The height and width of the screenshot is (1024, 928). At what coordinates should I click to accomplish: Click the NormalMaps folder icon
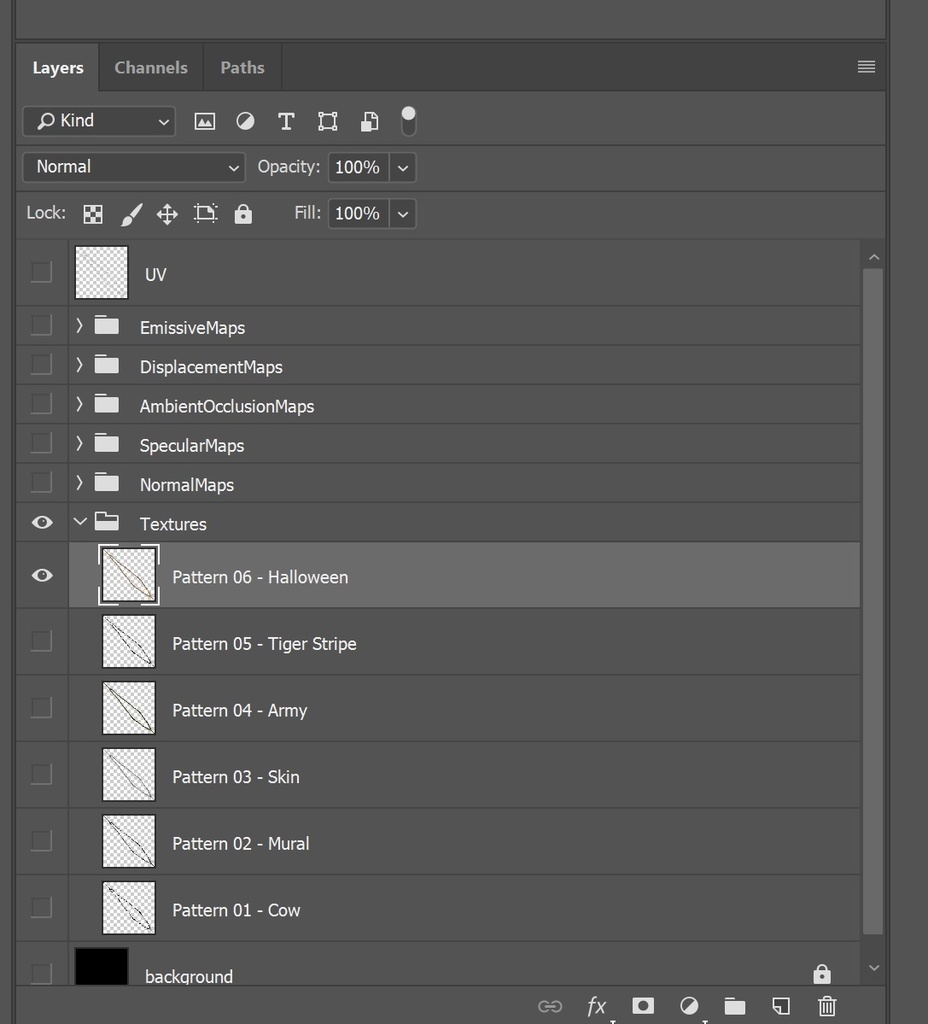(x=106, y=483)
